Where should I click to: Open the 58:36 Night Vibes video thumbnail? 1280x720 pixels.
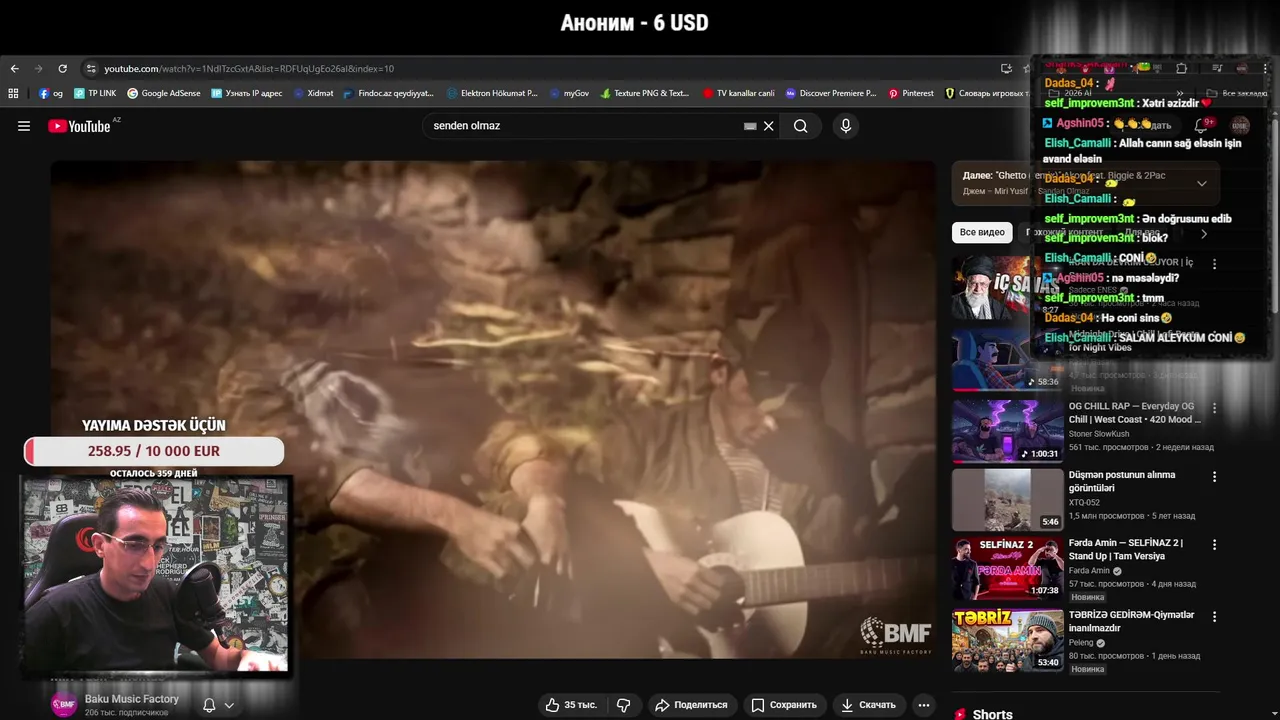(x=1007, y=360)
